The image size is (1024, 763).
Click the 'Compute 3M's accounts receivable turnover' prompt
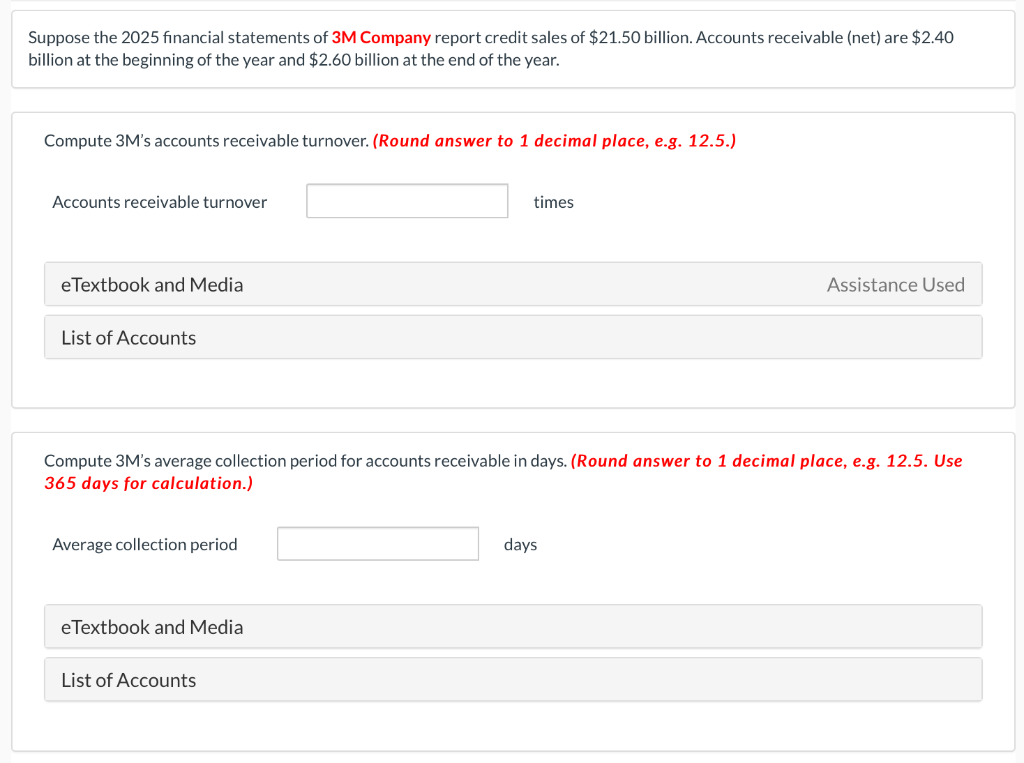tap(206, 140)
